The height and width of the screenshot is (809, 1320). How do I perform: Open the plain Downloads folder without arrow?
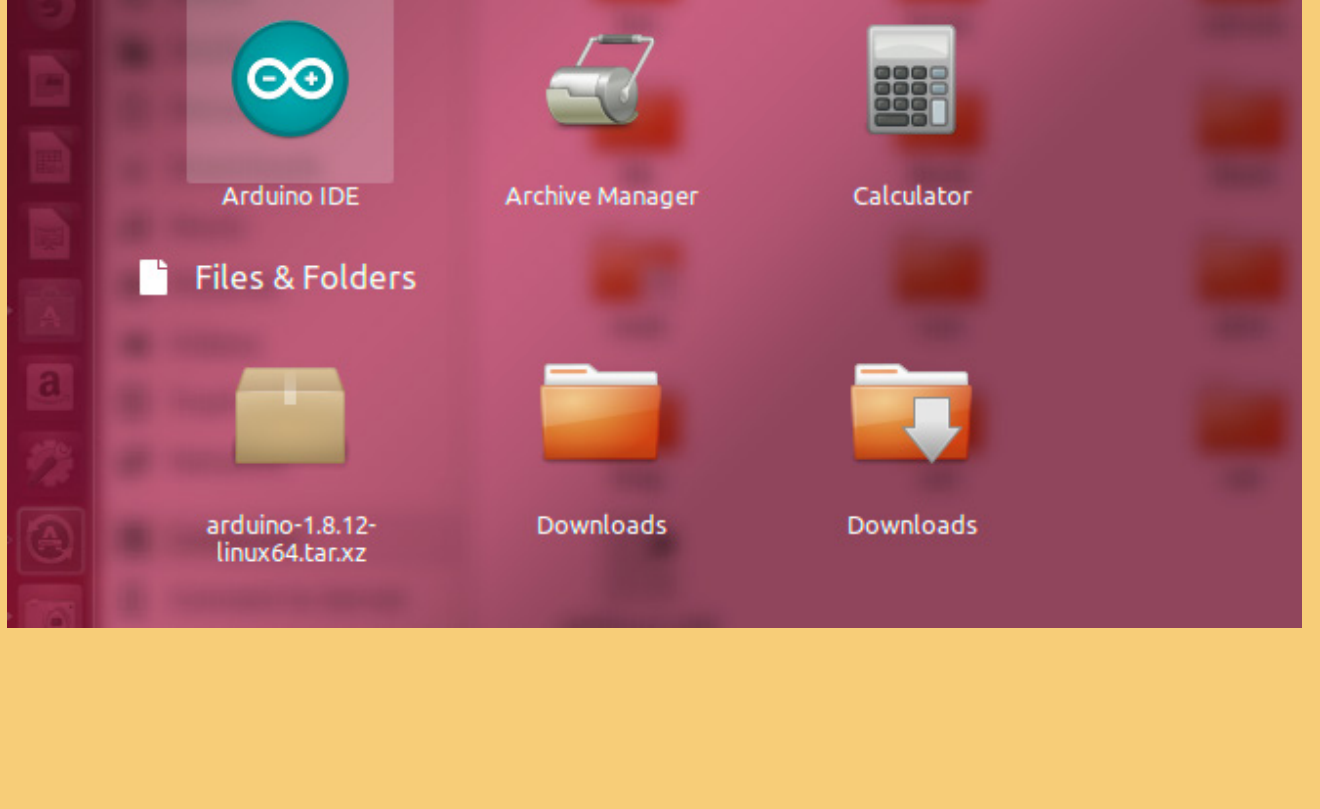click(x=601, y=413)
